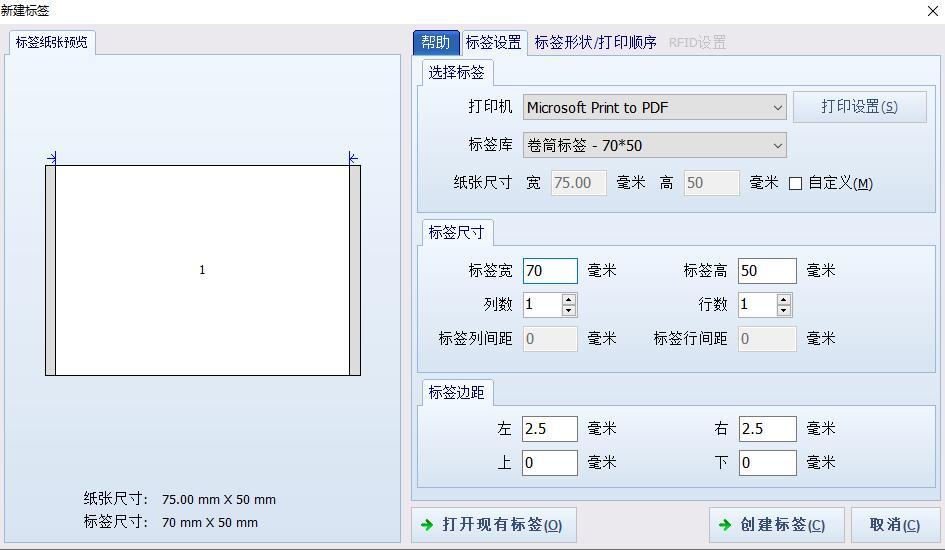This screenshot has height=550, width=945.
Task: Click the green arrow on 打开现有标签
Action: pyautogui.click(x=427, y=525)
